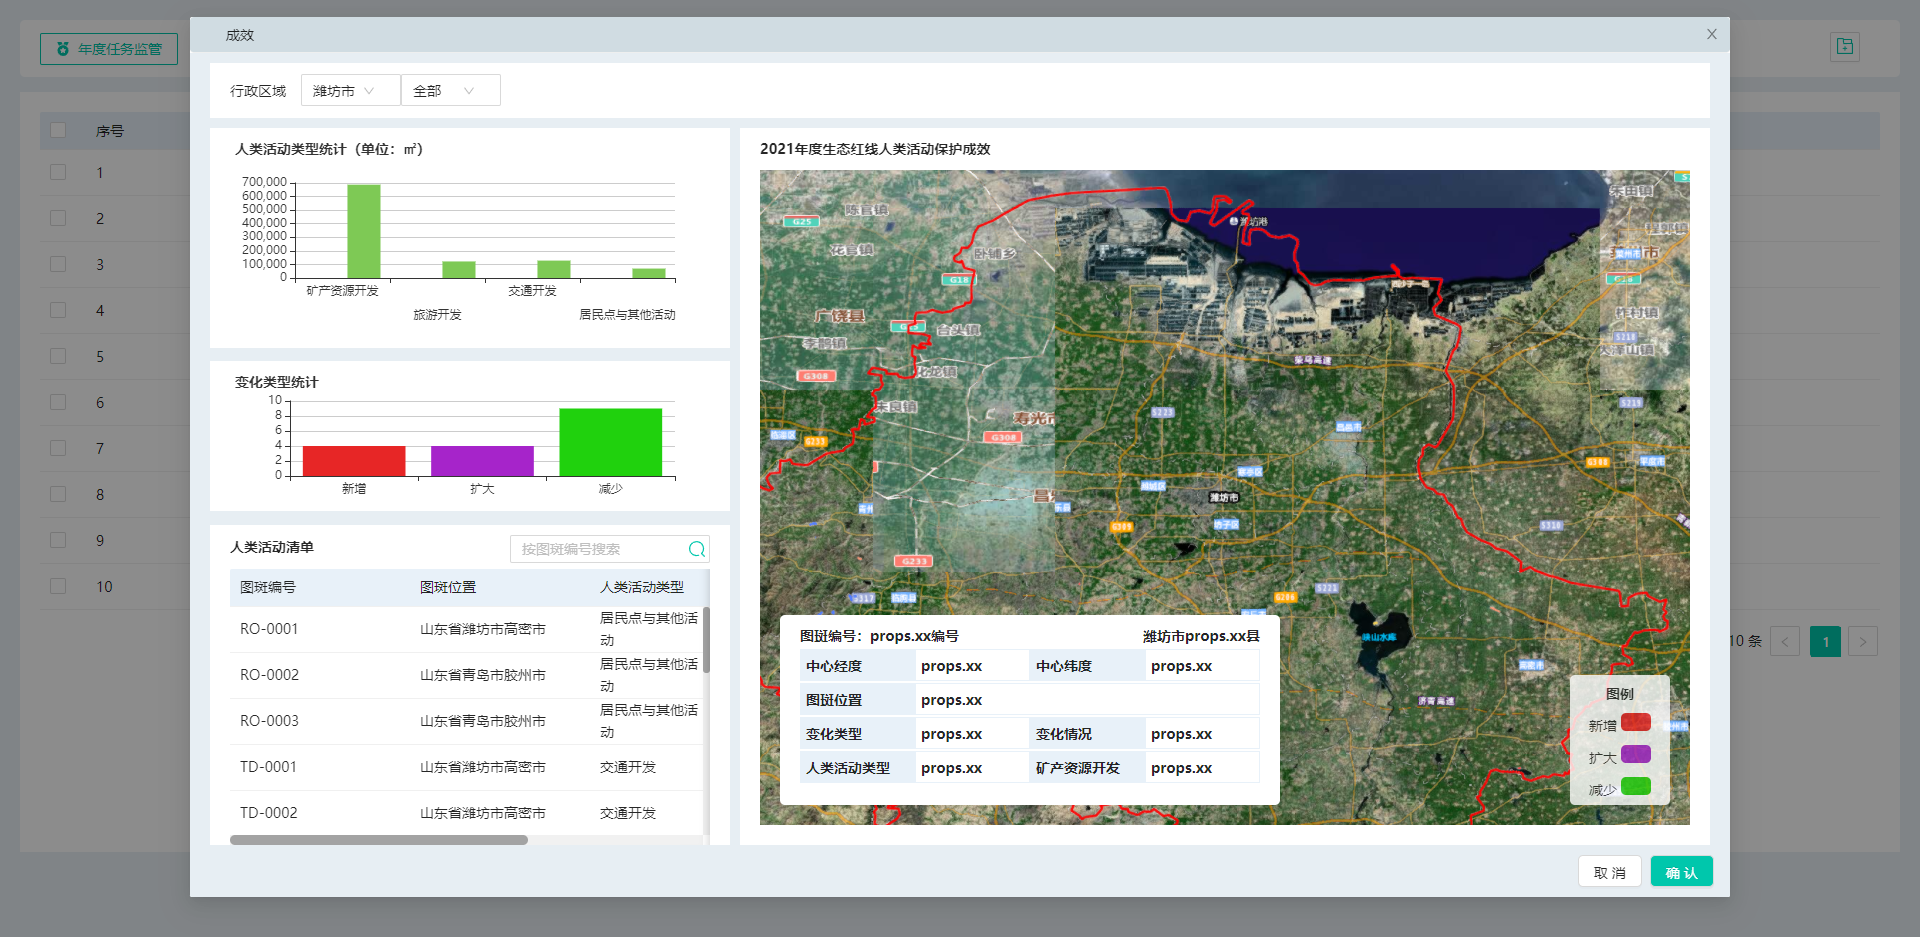The height and width of the screenshot is (937, 1920).
Task: Click the red 新增 legend swatch
Action: point(1636,722)
